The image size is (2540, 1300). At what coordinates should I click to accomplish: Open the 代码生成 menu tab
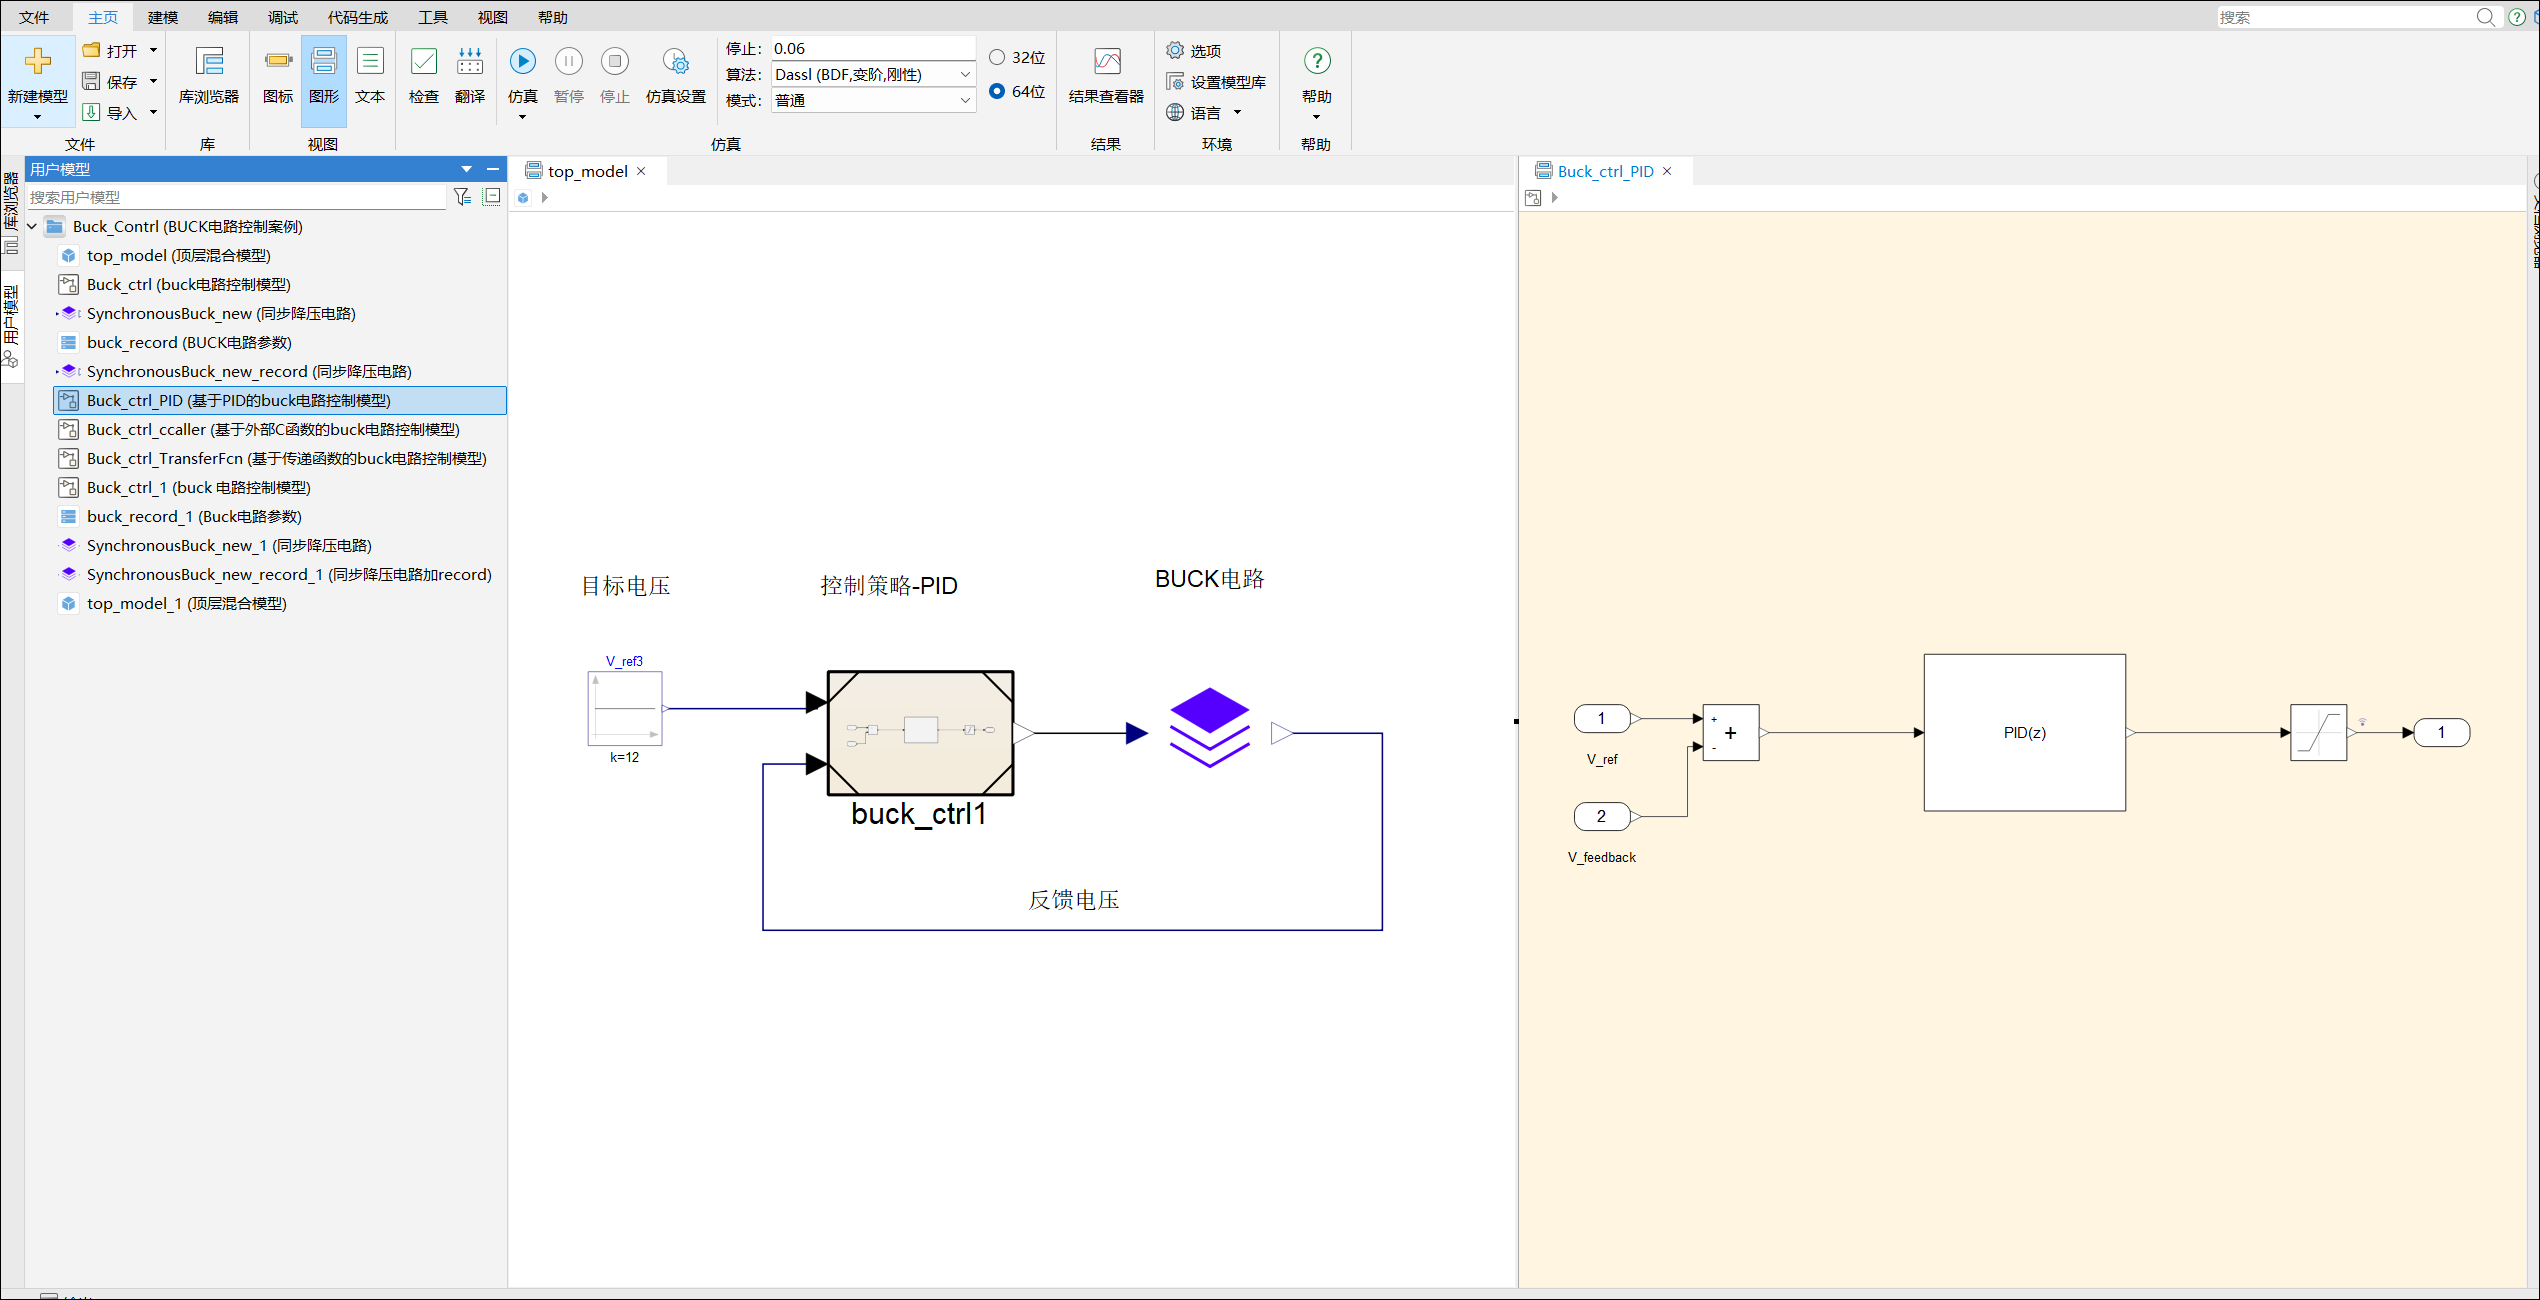[357, 17]
